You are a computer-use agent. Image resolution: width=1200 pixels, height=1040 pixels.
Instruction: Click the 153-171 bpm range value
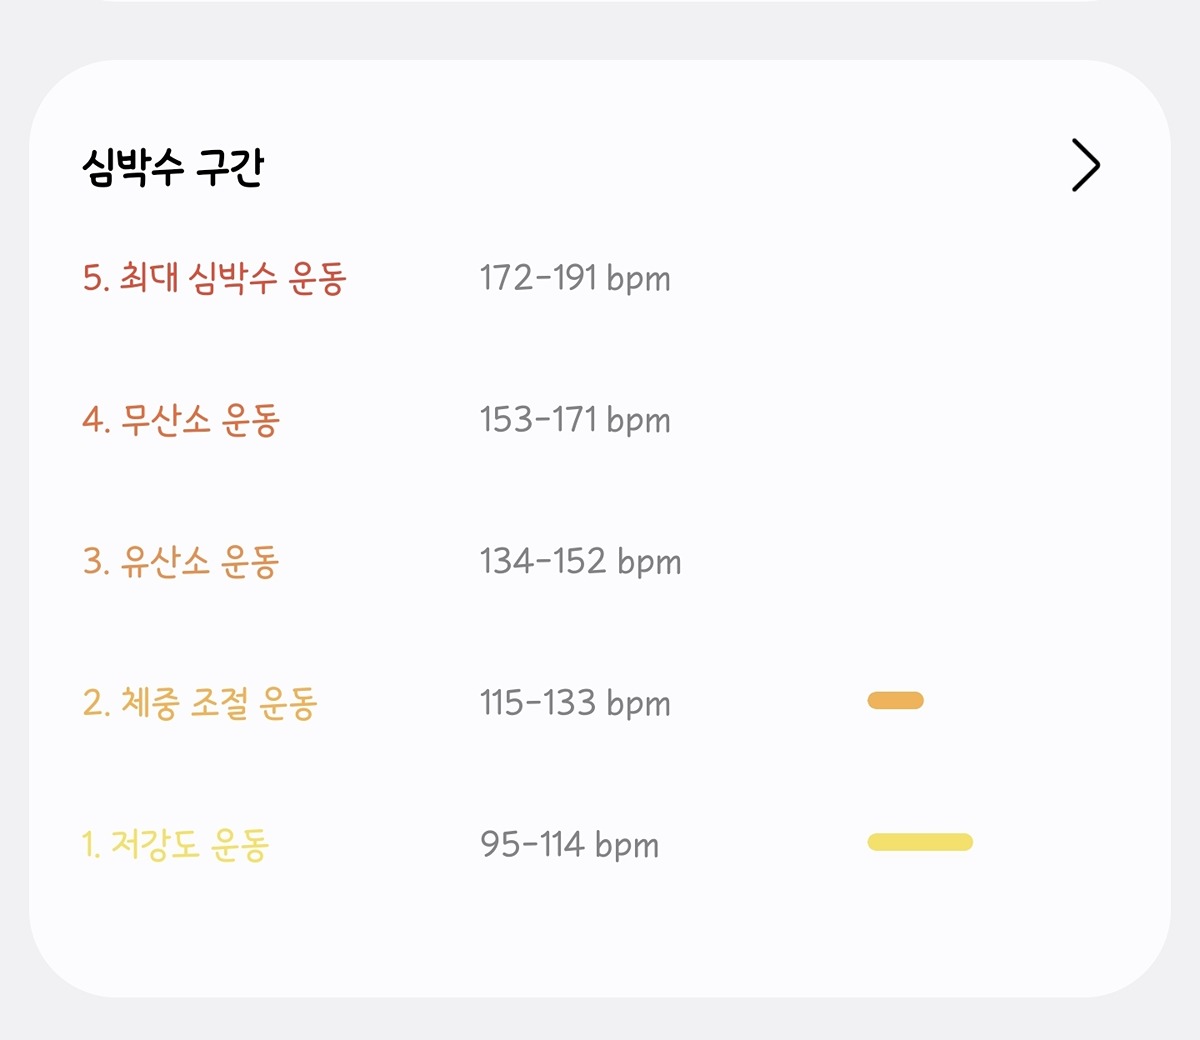(x=574, y=420)
